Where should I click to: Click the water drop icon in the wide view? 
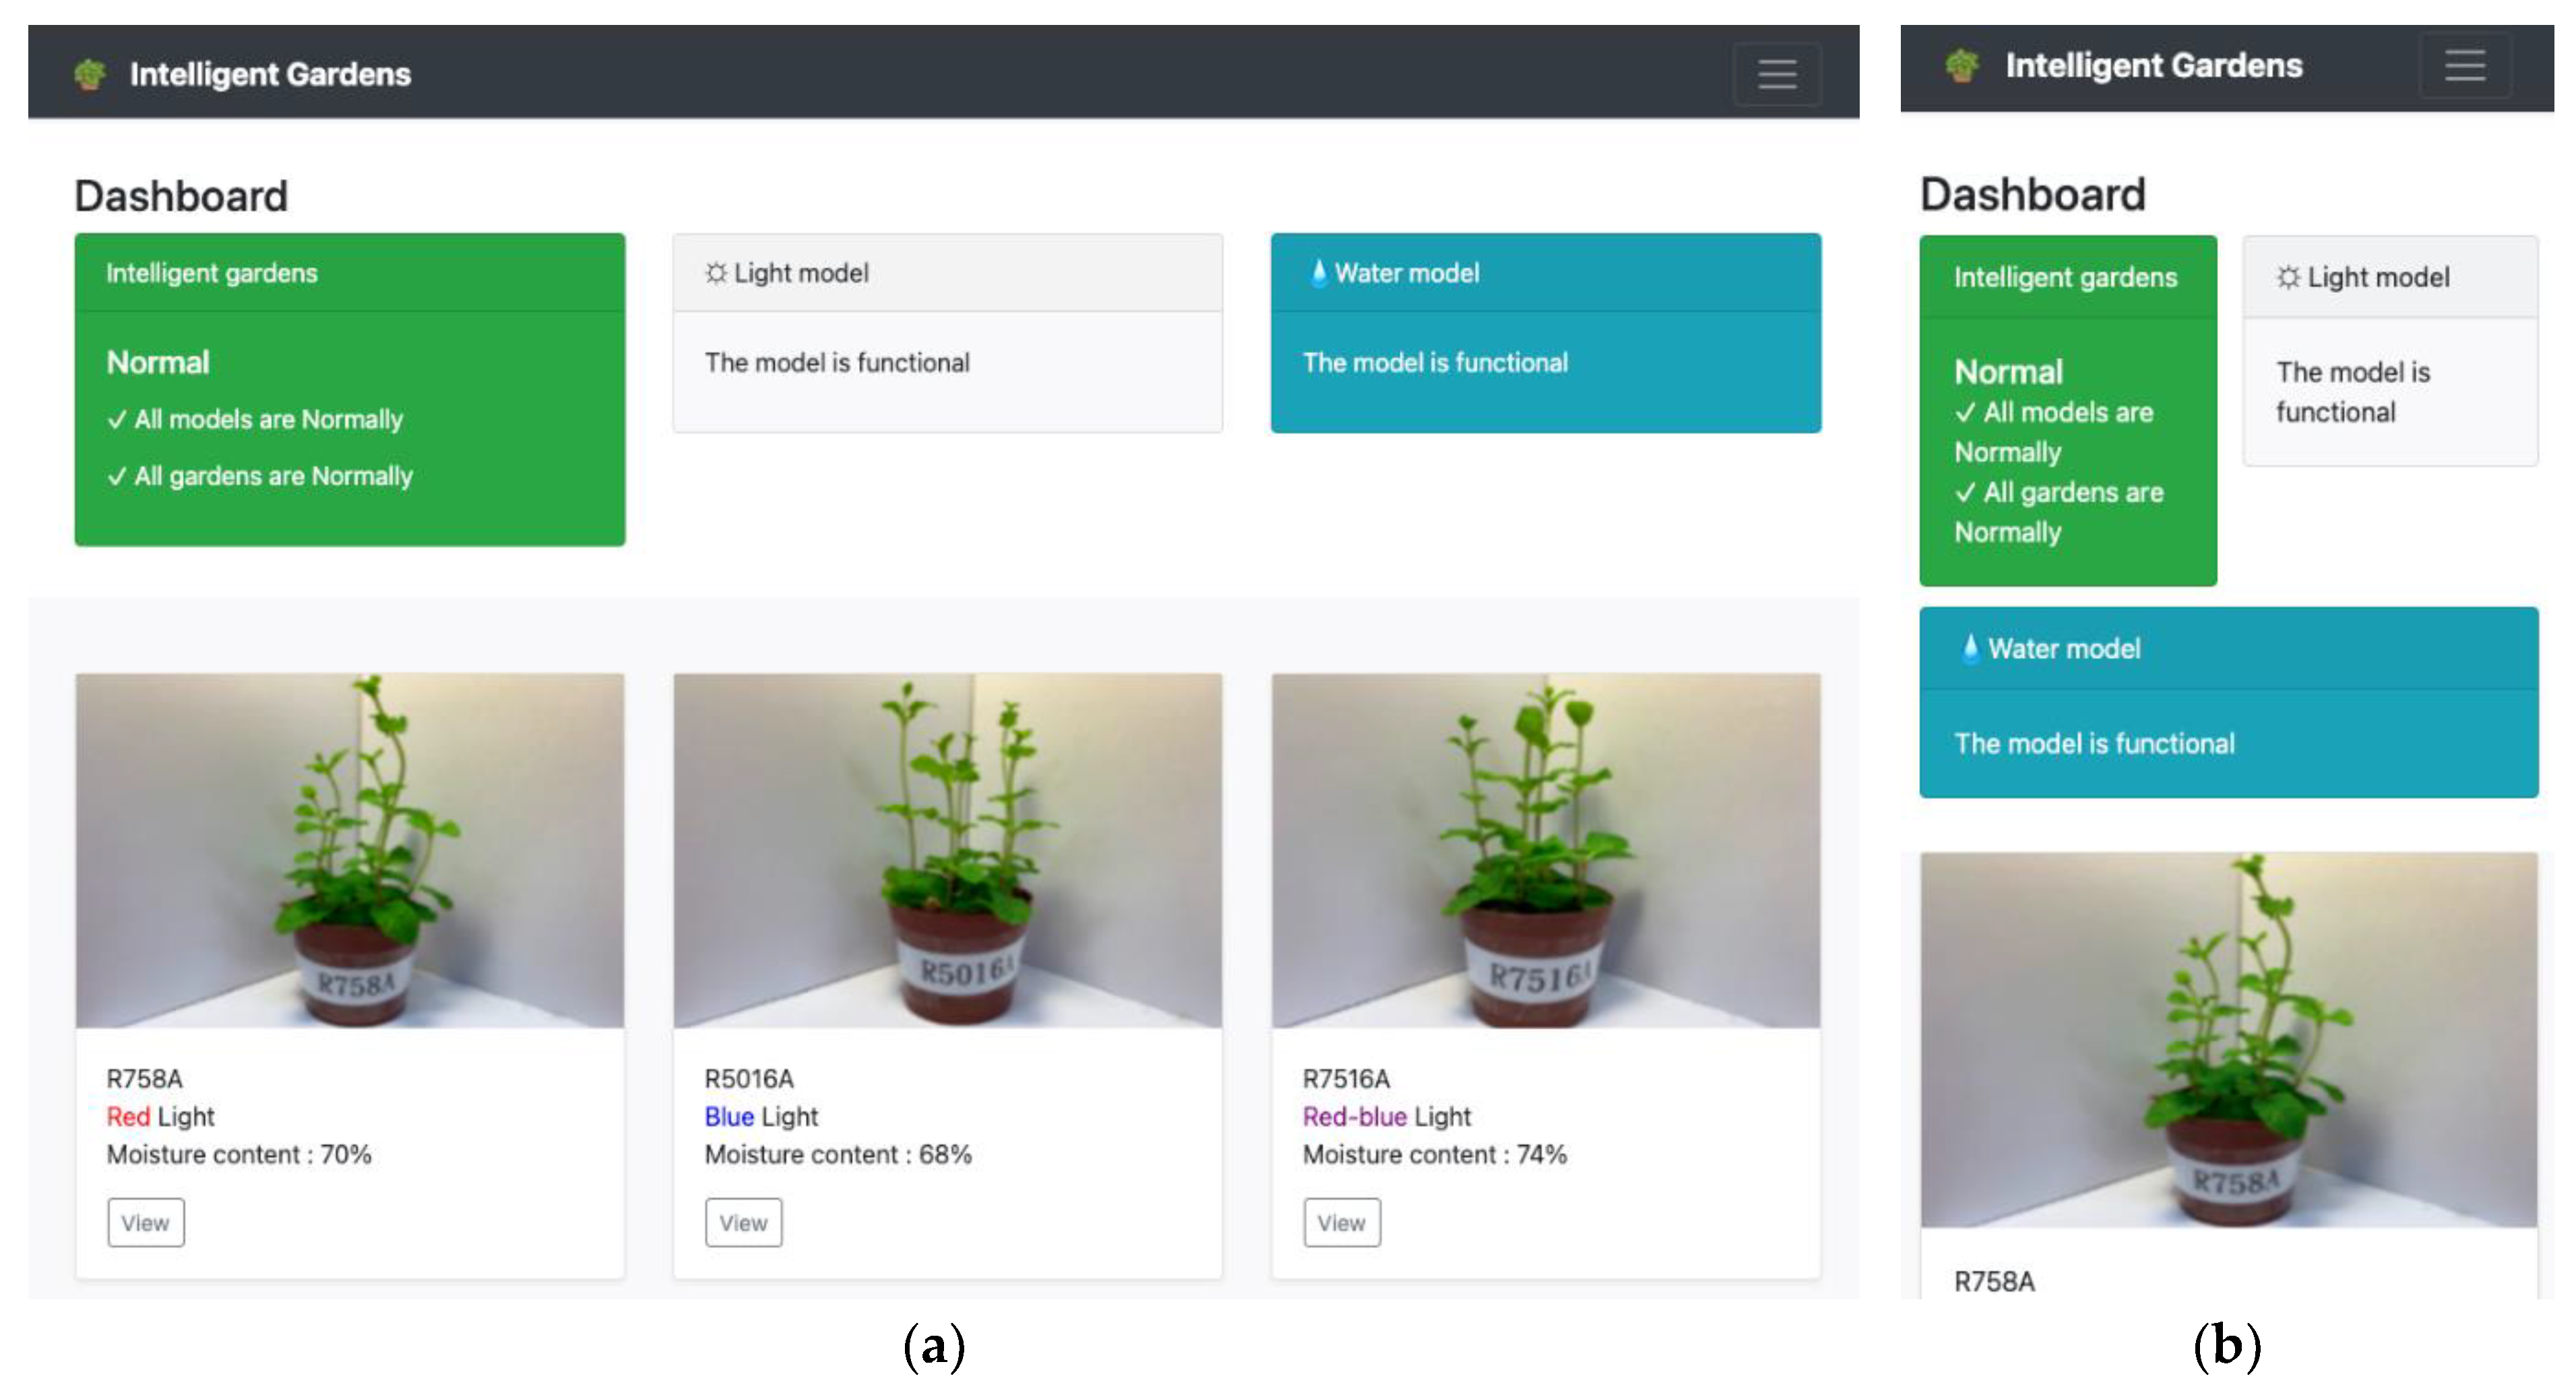tap(1318, 272)
